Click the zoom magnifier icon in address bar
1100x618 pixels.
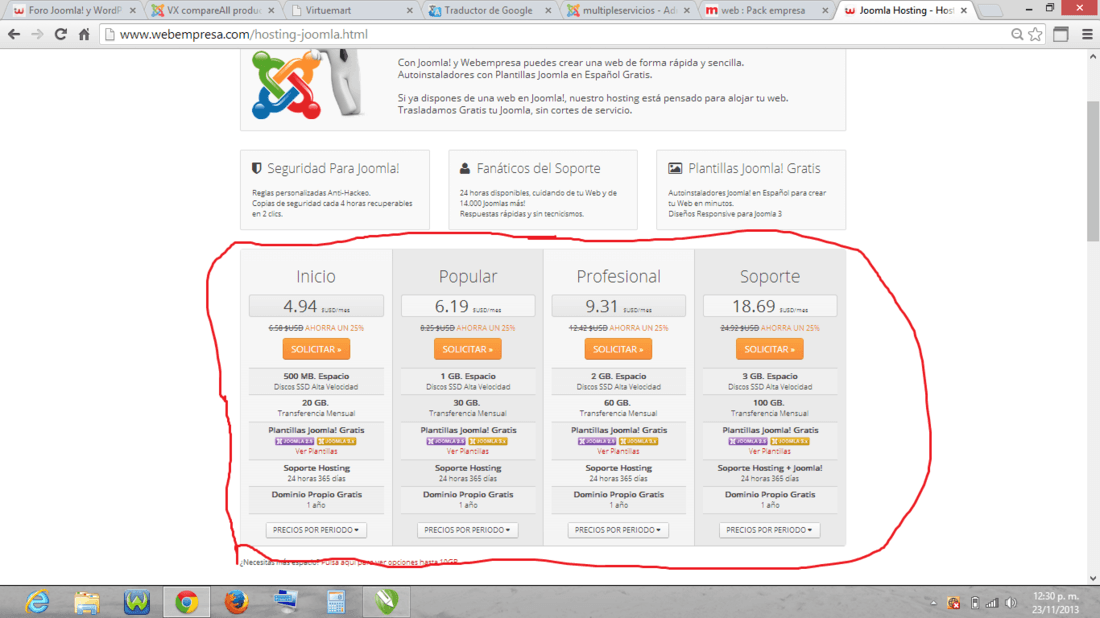pos(1017,34)
